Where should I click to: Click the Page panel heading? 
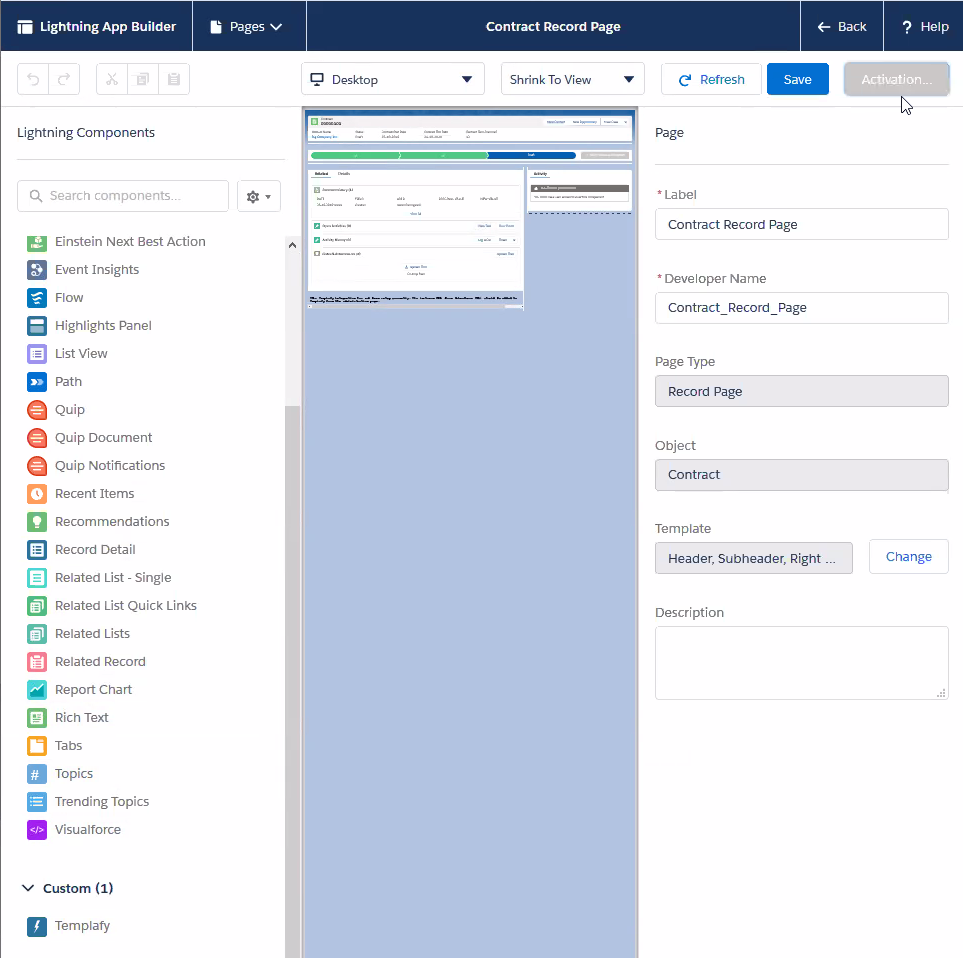click(669, 133)
